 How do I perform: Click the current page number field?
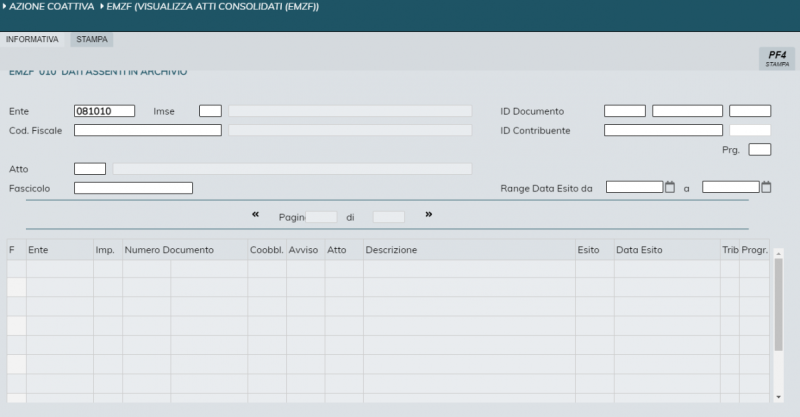pos(321,217)
